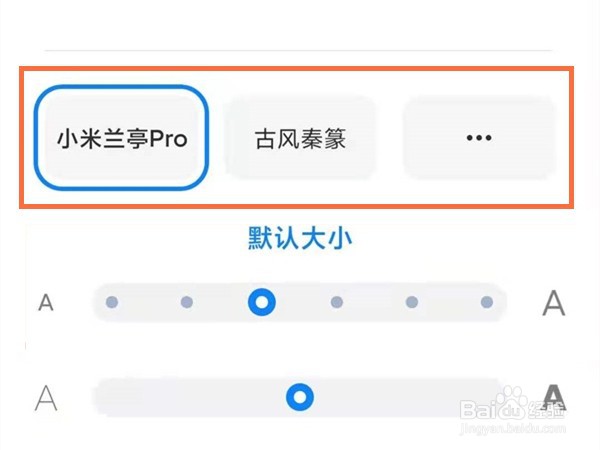Open more fonts via the three-dot button

click(479, 138)
